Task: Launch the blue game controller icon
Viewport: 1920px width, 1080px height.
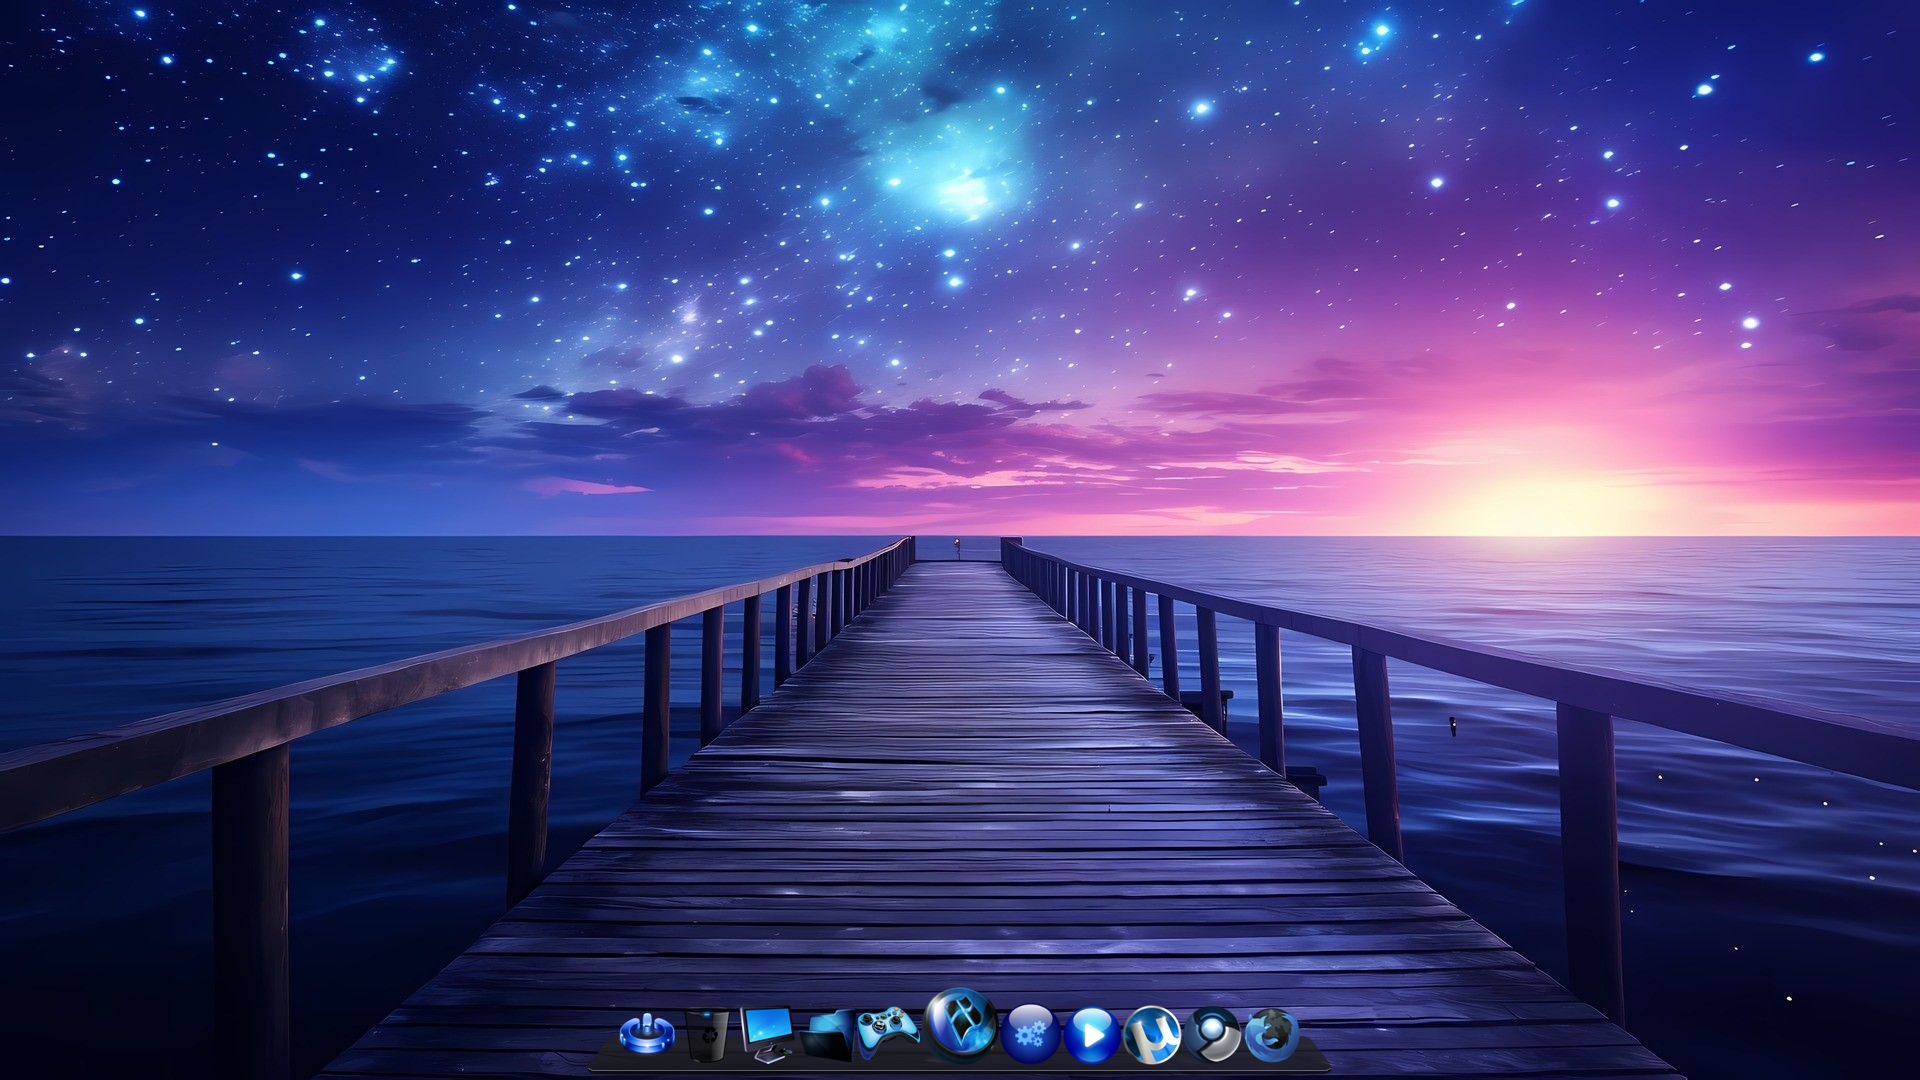Action: coord(888,1032)
